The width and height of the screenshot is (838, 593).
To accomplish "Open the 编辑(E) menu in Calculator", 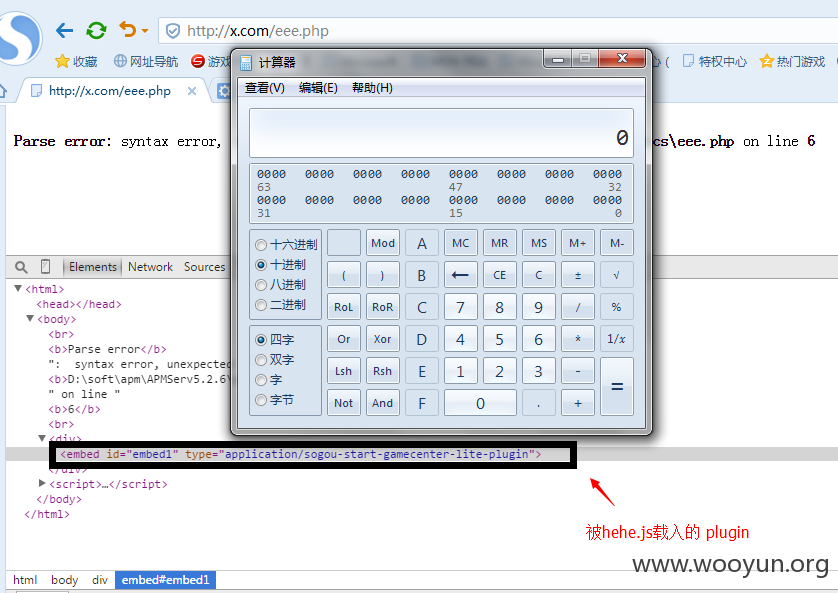I will (x=318, y=88).
